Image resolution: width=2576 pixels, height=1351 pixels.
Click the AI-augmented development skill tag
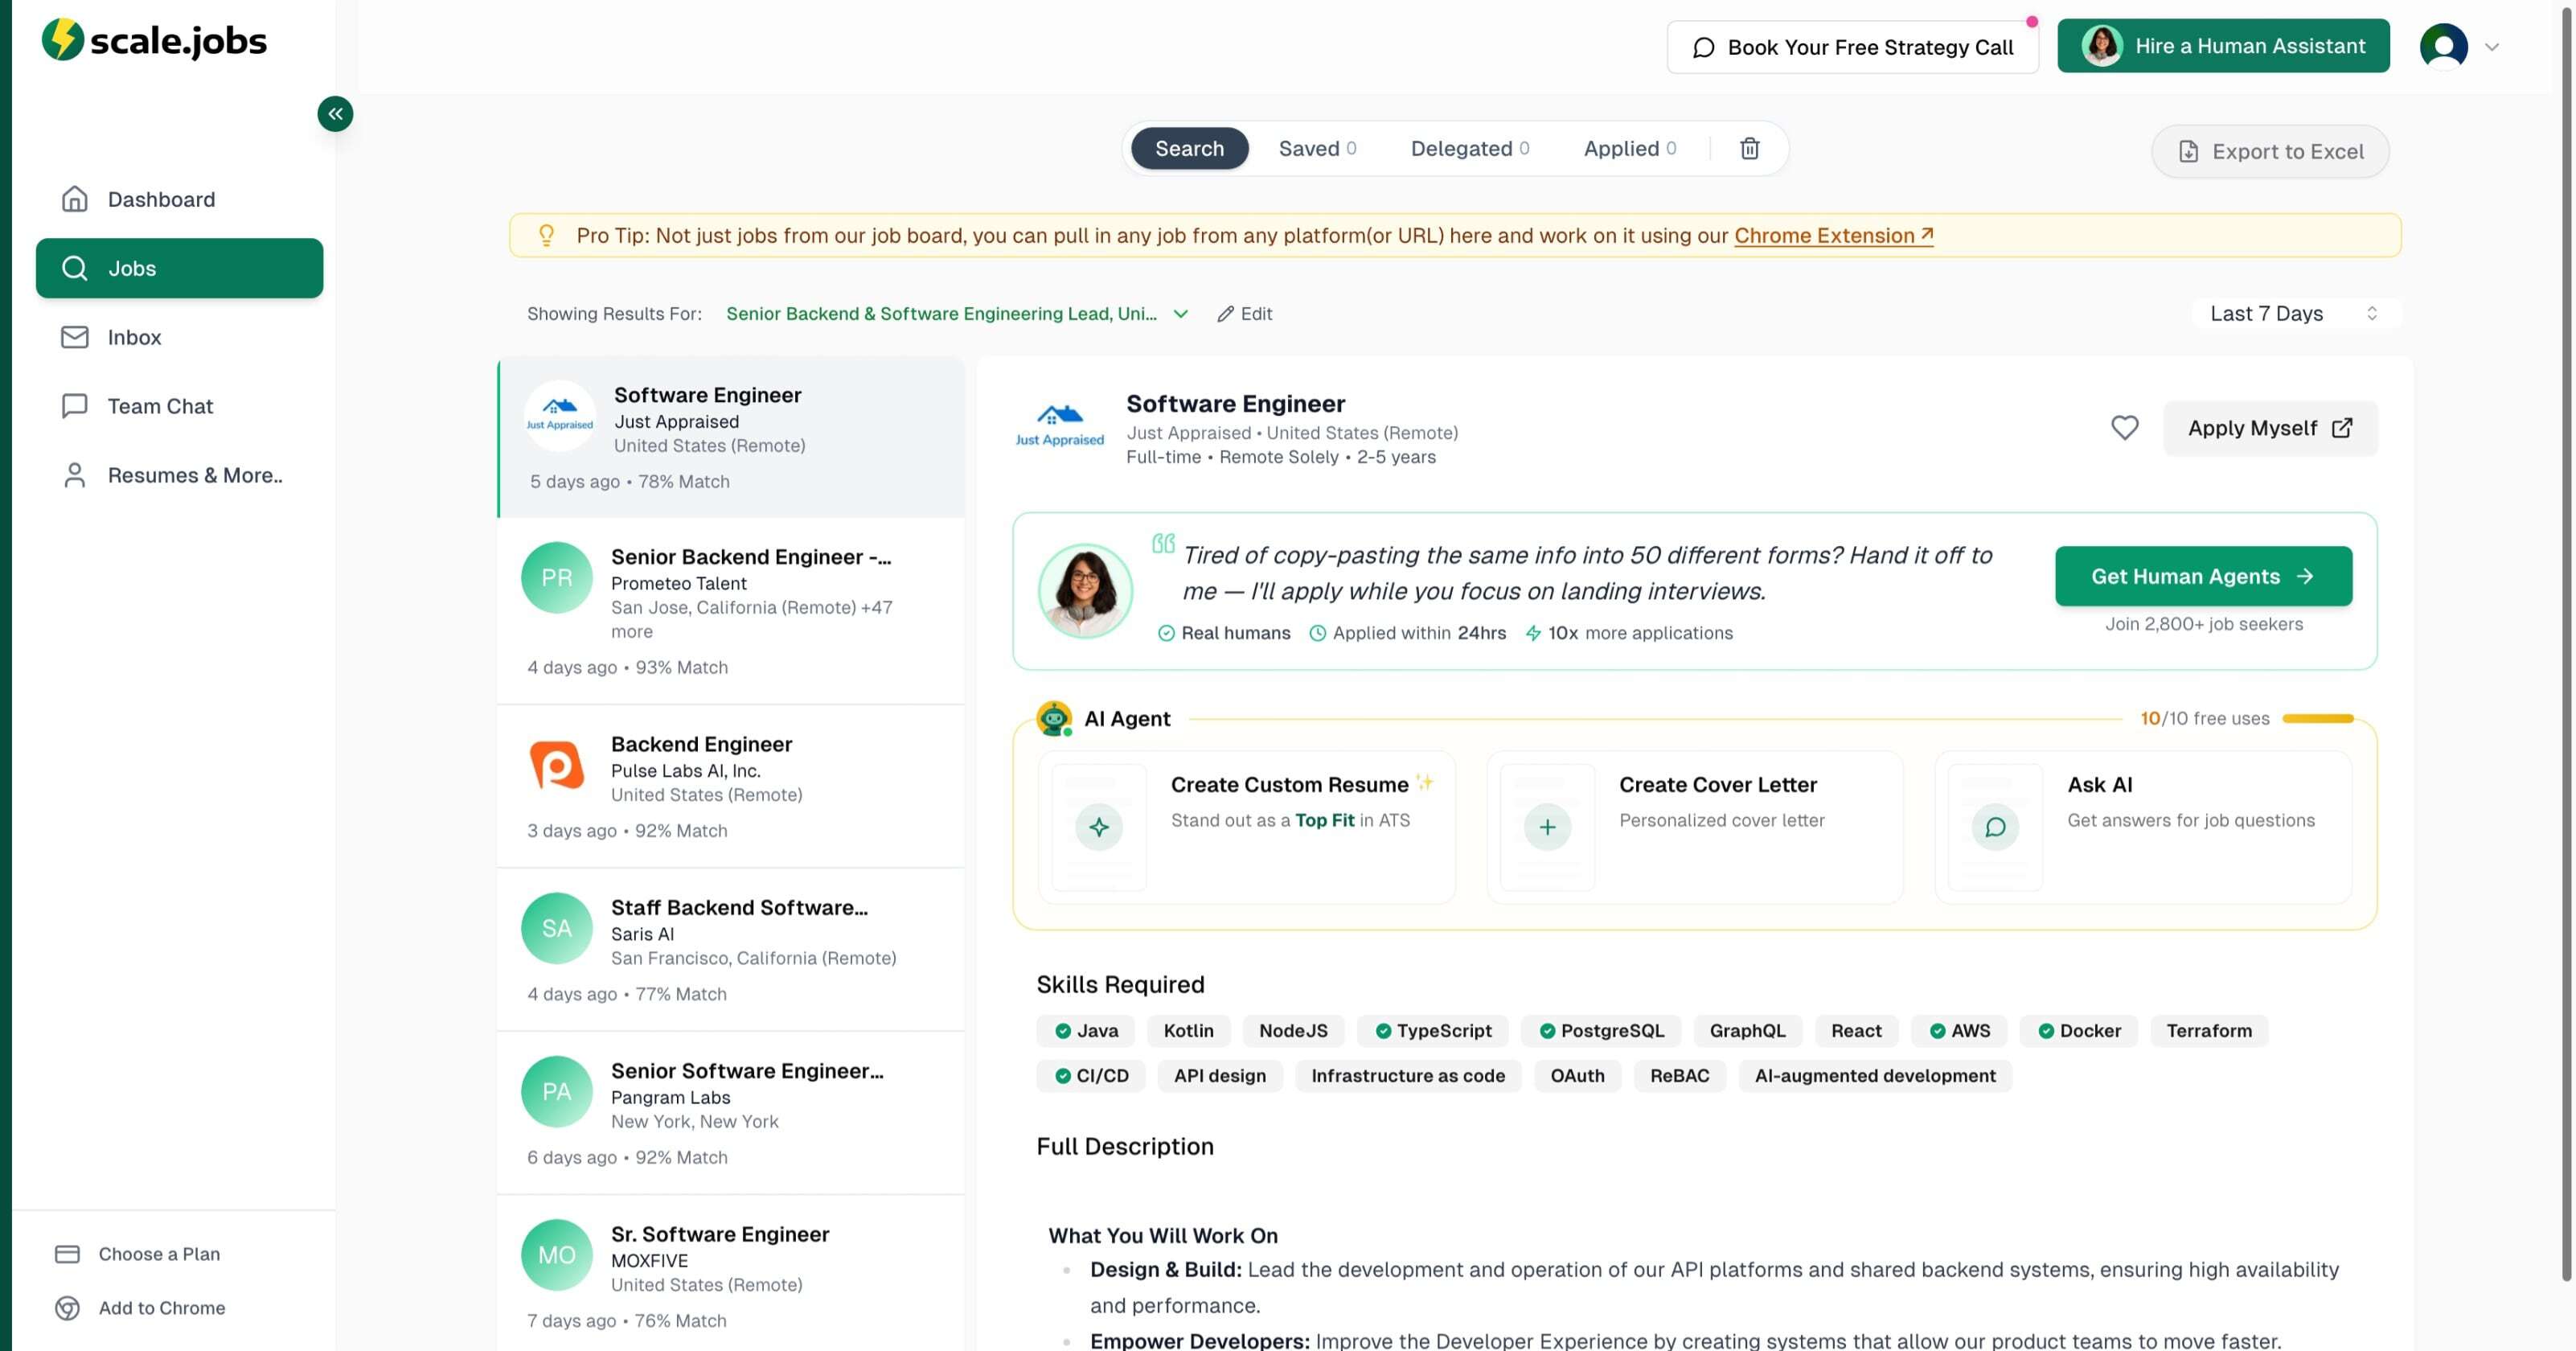[x=1875, y=1076]
